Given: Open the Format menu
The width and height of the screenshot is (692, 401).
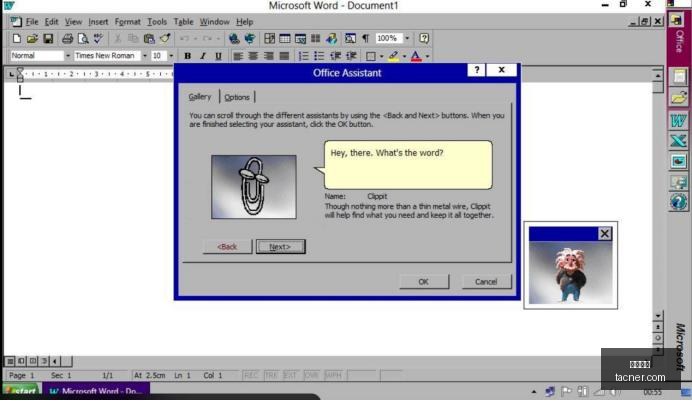Looking at the screenshot, I should pos(128,22).
